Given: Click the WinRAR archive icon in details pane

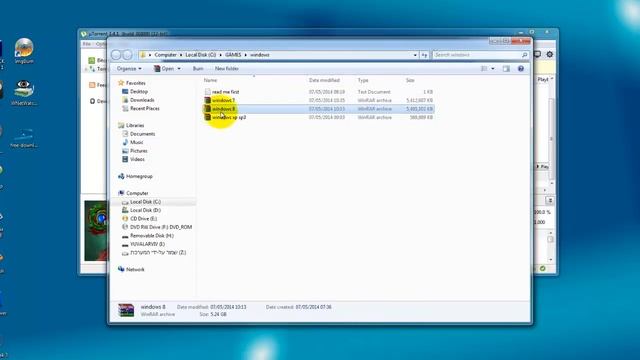Looking at the screenshot, I should click(126, 310).
